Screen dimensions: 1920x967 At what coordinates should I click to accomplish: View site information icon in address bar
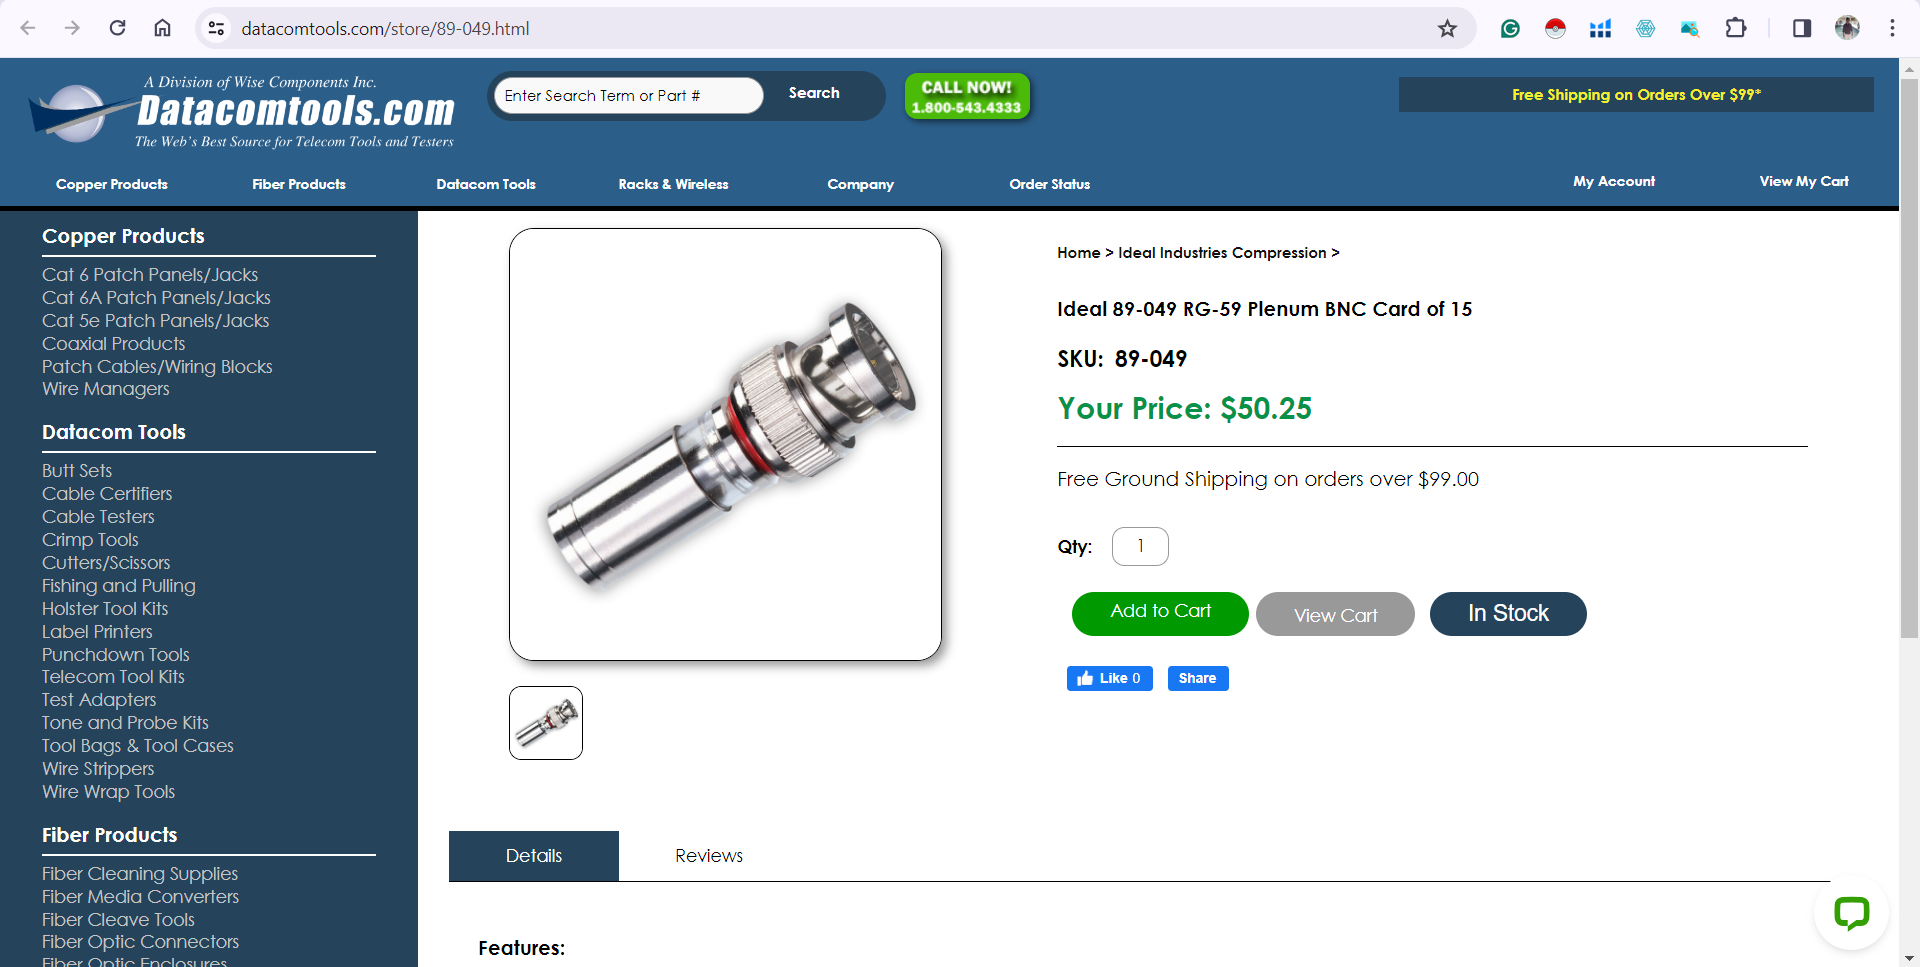pyautogui.click(x=216, y=28)
